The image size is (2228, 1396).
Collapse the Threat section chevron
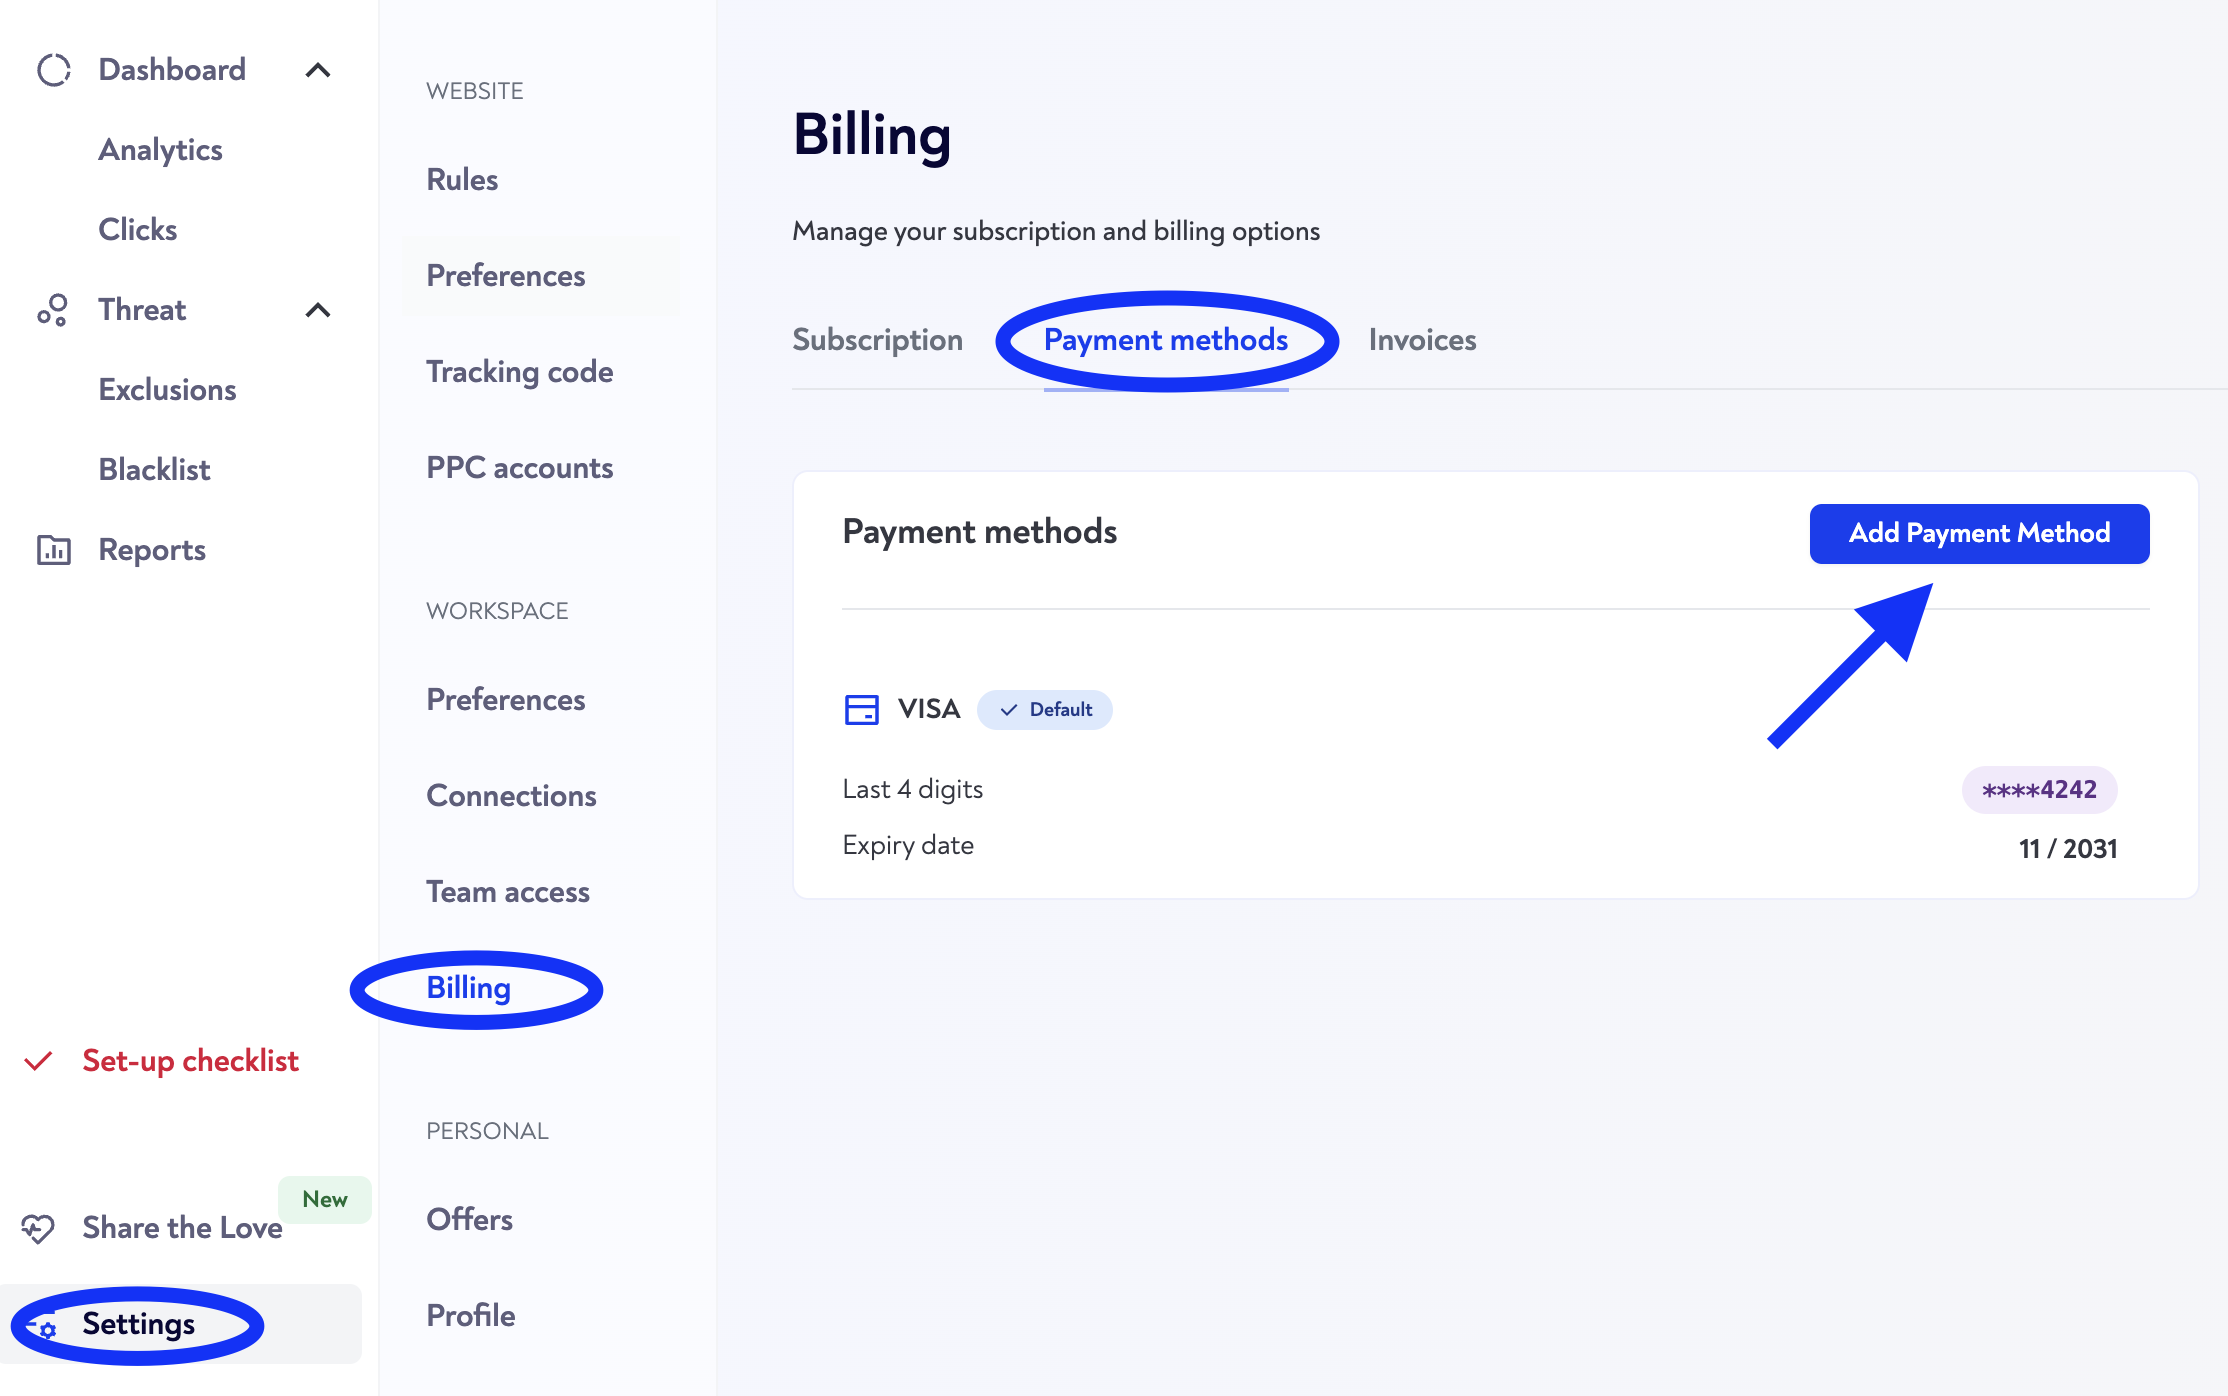[318, 310]
